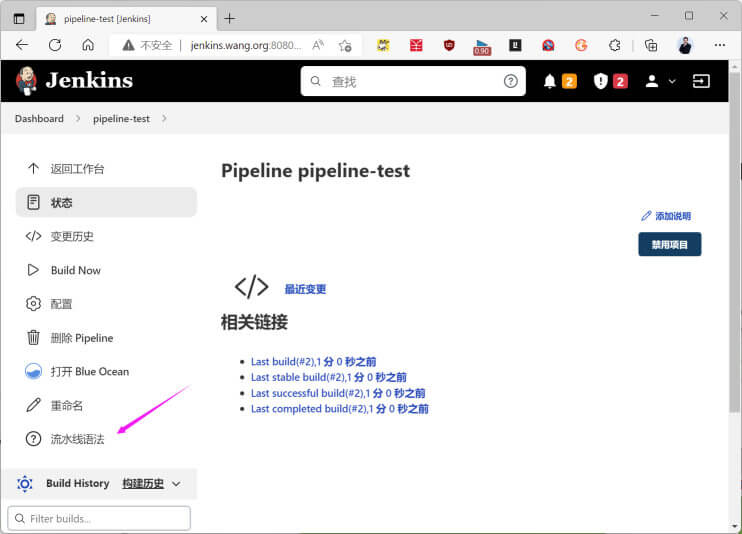Screen dimensions: 742x534
Task: Collapse the Build History chevron
Action: 177,484
